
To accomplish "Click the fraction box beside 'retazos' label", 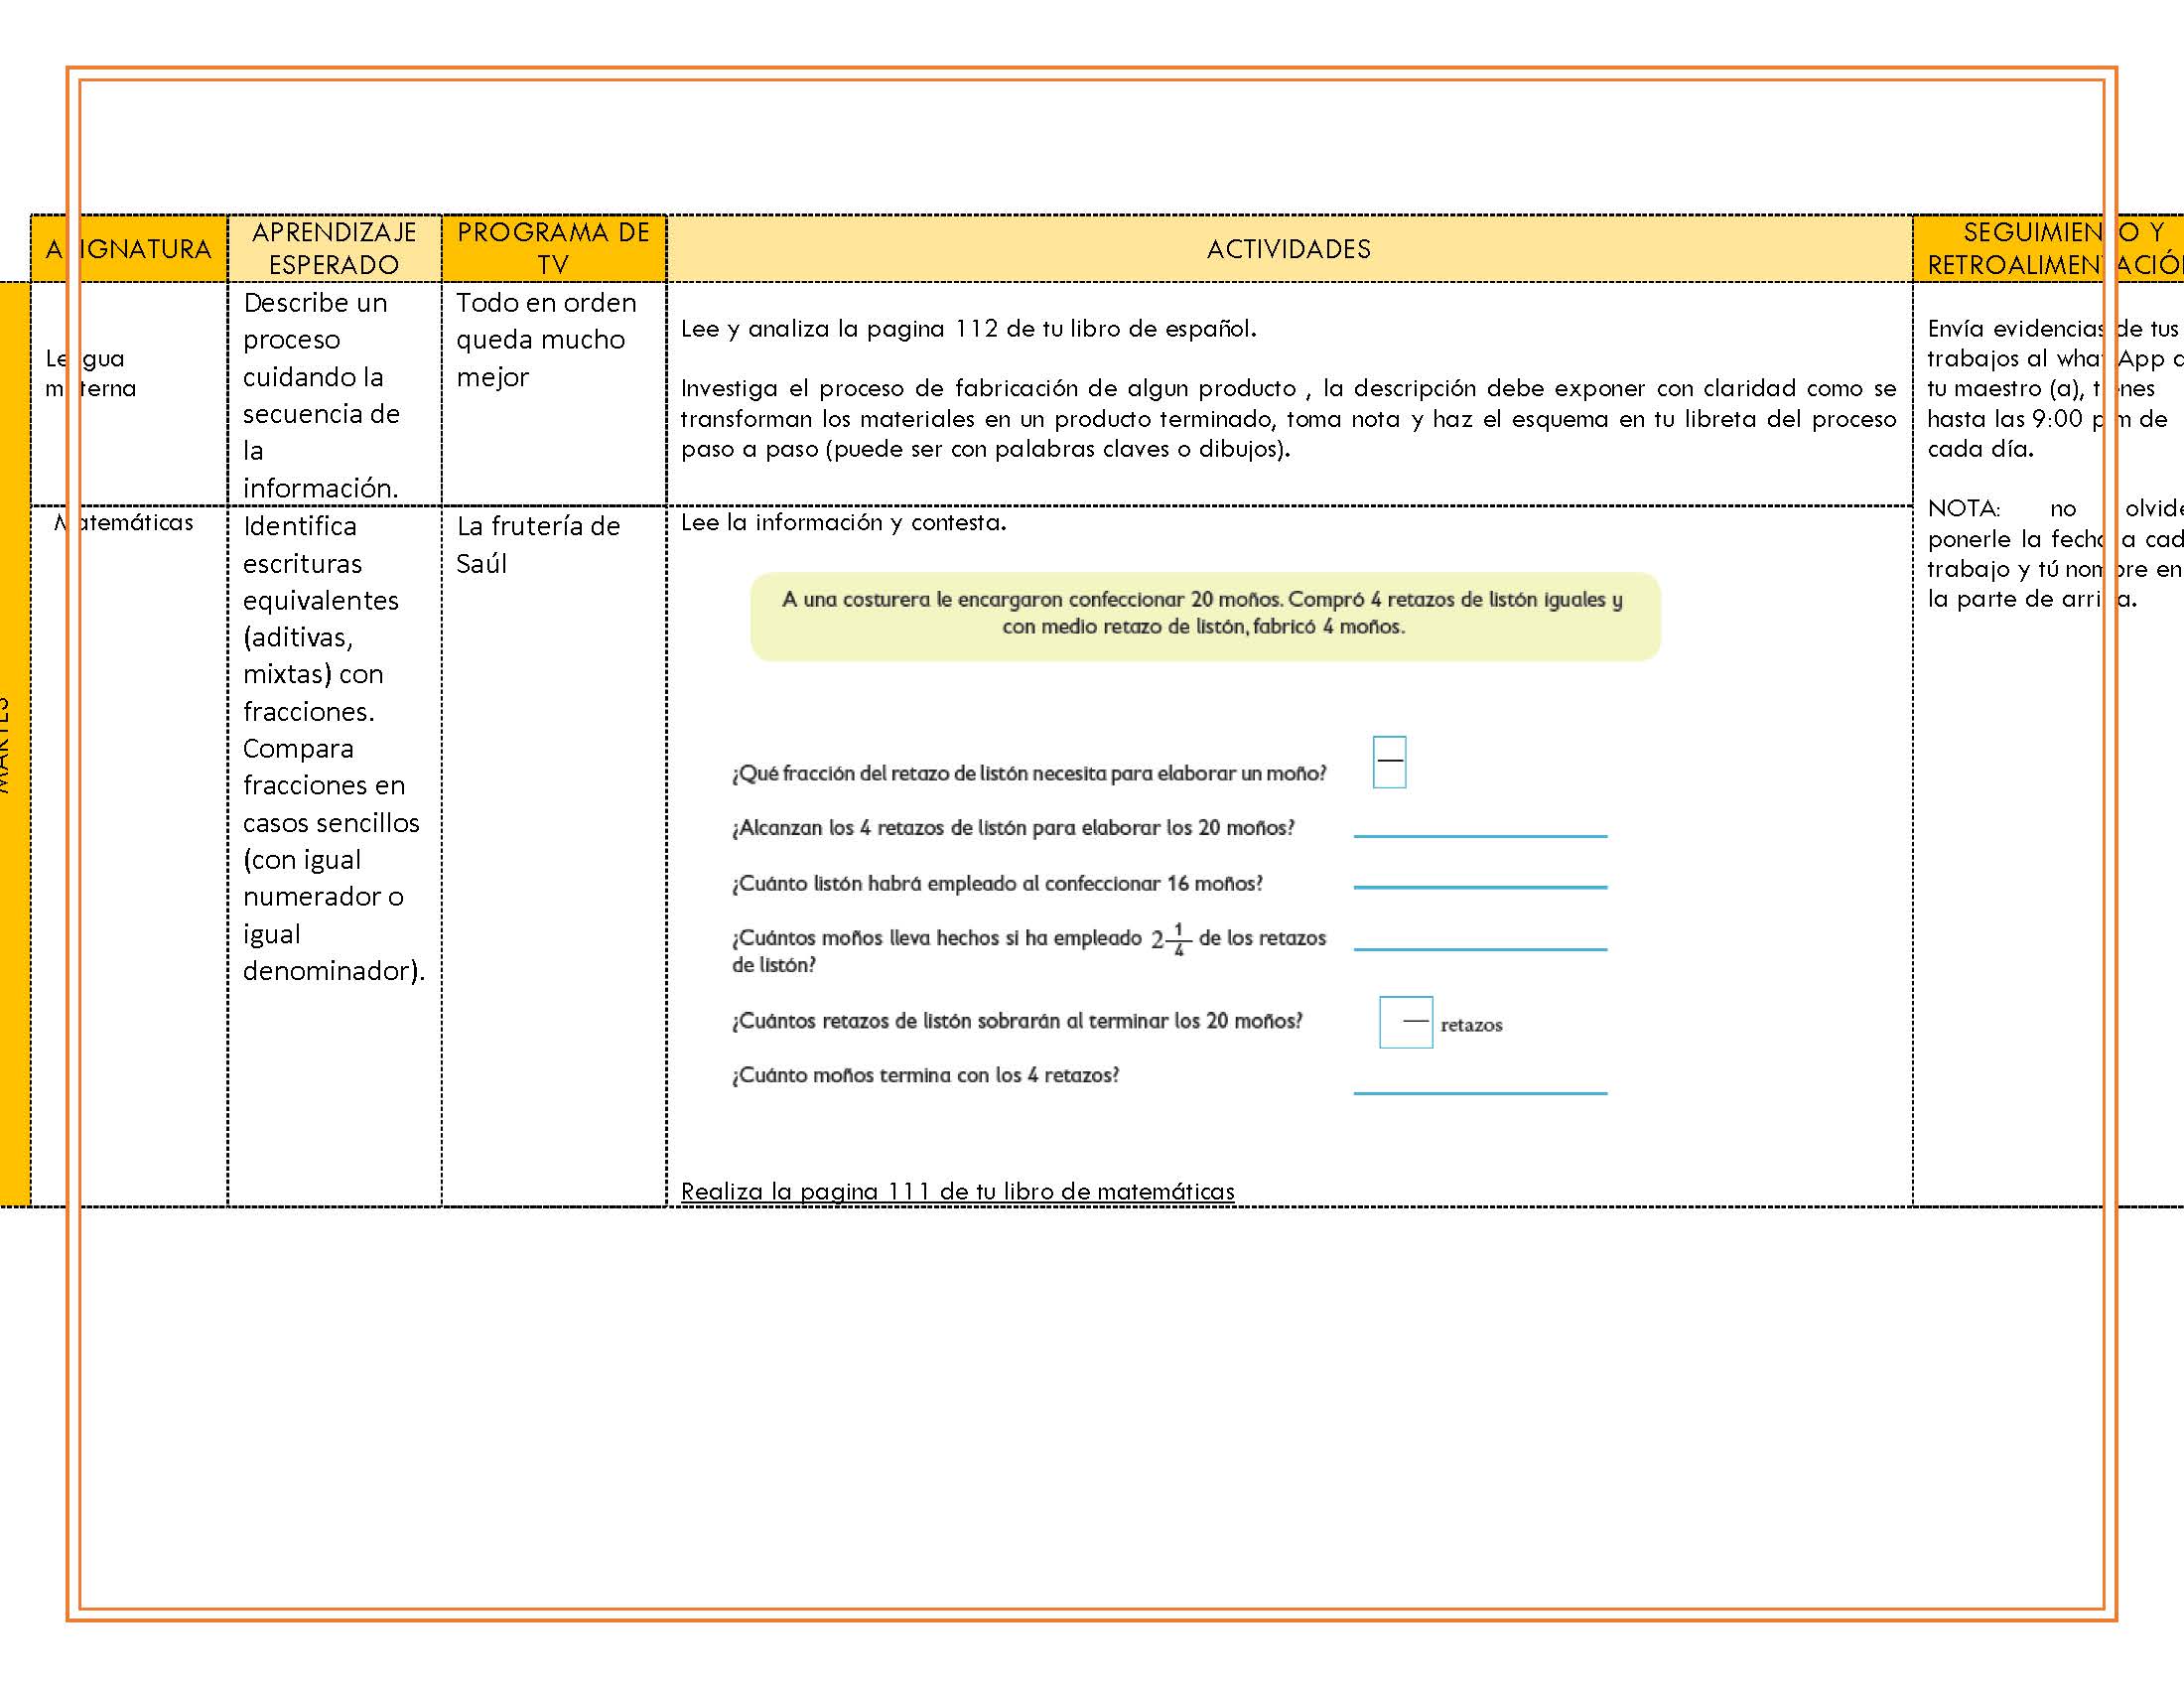I will (x=1405, y=1021).
